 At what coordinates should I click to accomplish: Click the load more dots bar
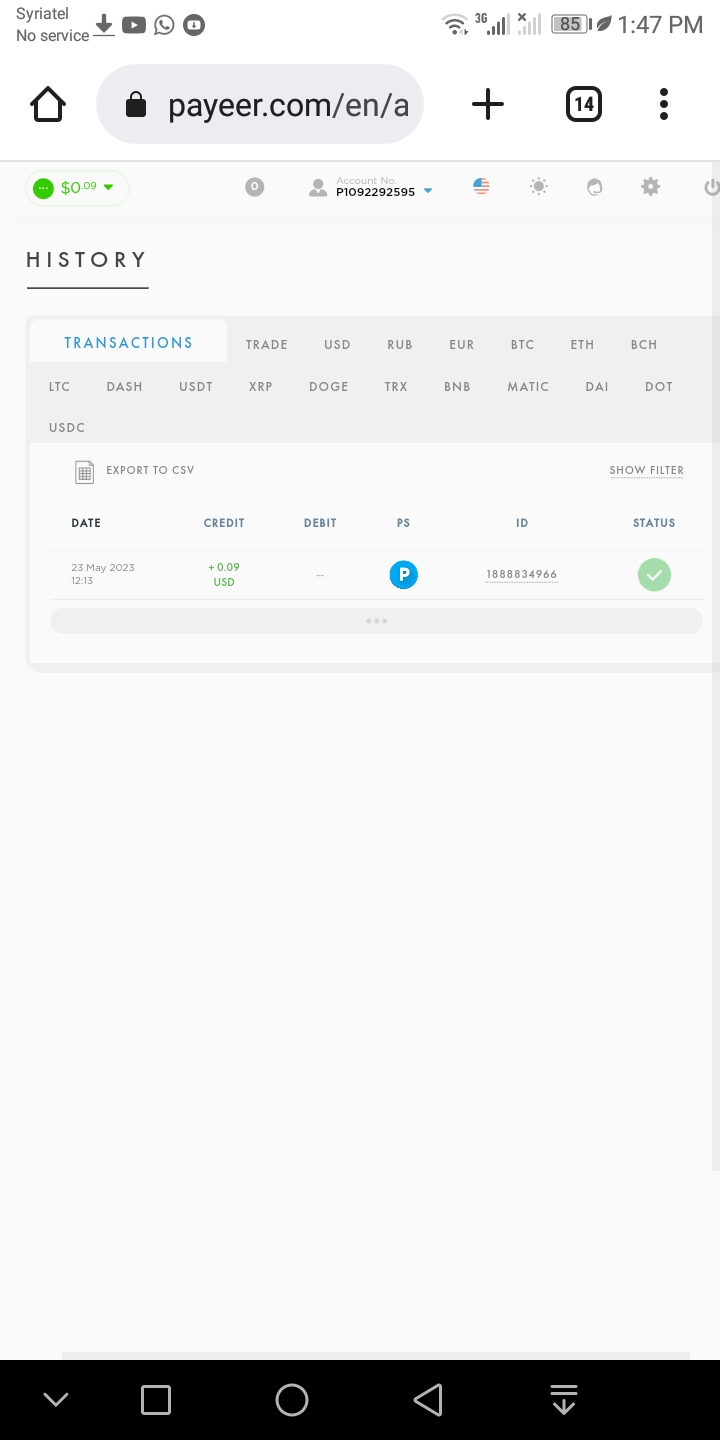(376, 621)
